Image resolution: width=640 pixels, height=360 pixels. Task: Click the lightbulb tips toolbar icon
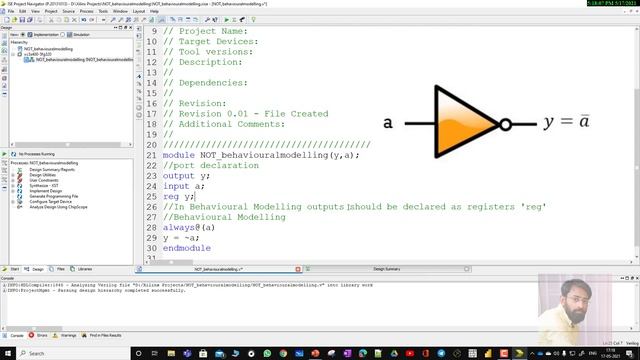[253, 20]
